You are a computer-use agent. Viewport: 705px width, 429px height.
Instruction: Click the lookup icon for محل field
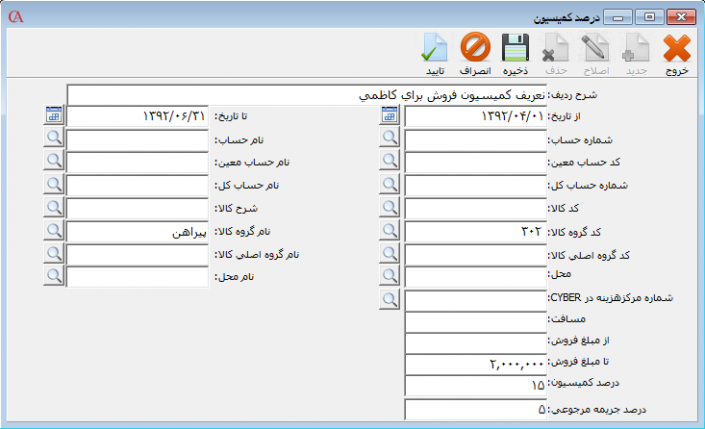point(391,276)
